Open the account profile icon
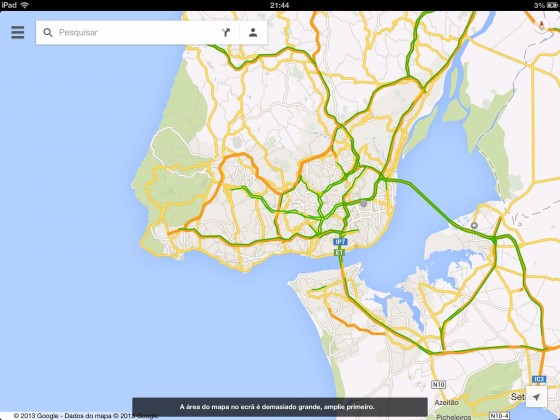This screenshot has height=420, width=560. [253, 32]
